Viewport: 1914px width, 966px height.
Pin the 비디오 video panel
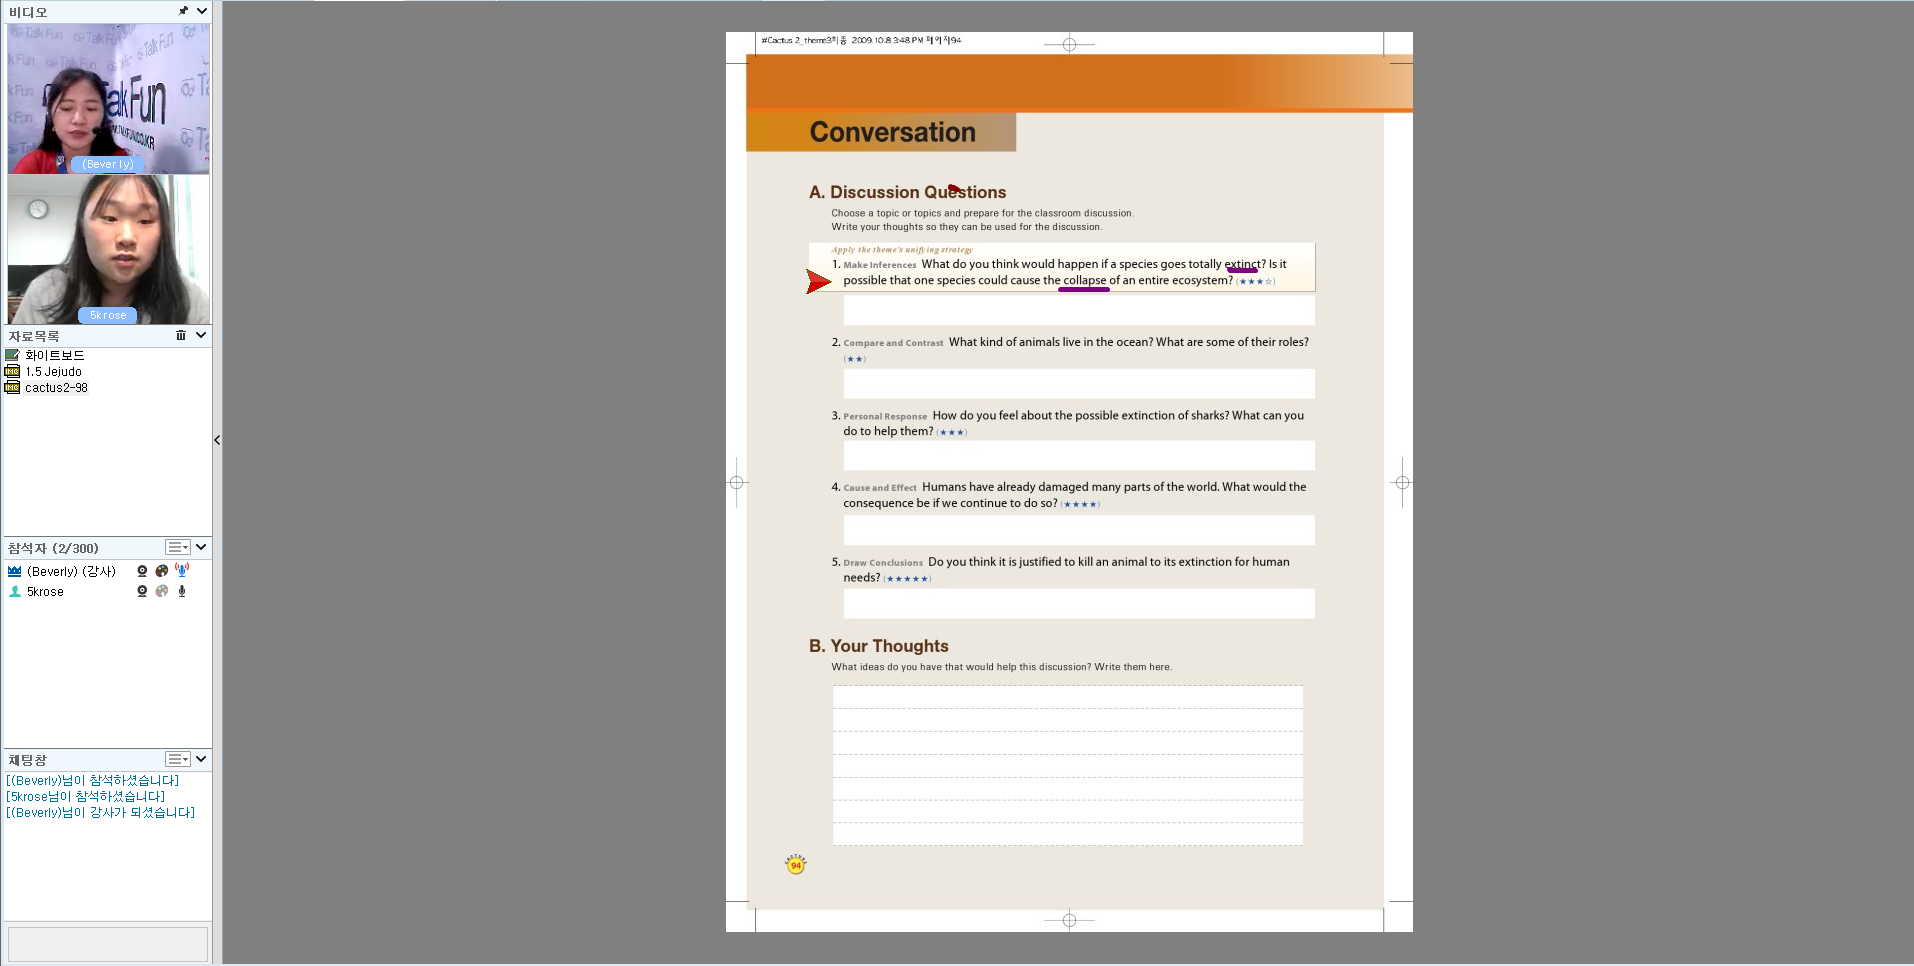pyautogui.click(x=183, y=11)
